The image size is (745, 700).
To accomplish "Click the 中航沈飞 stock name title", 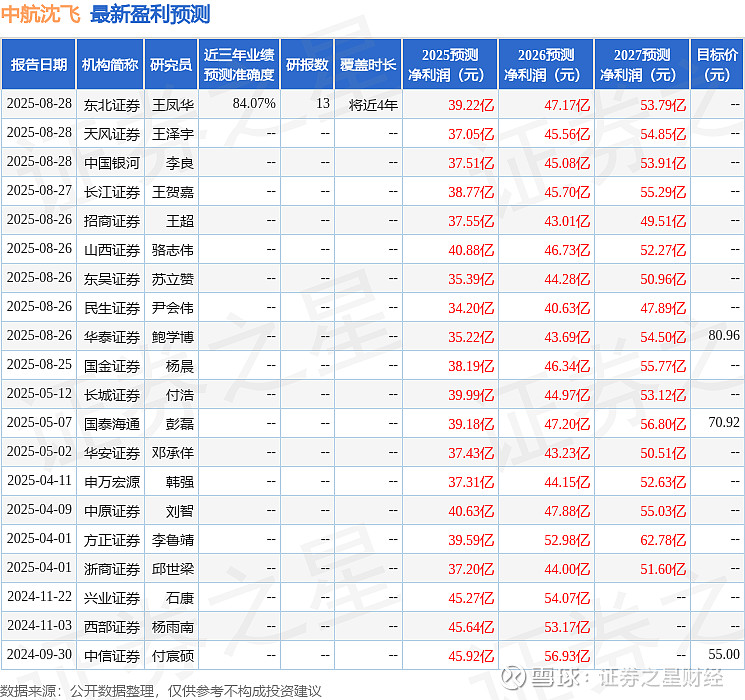I will [42, 14].
